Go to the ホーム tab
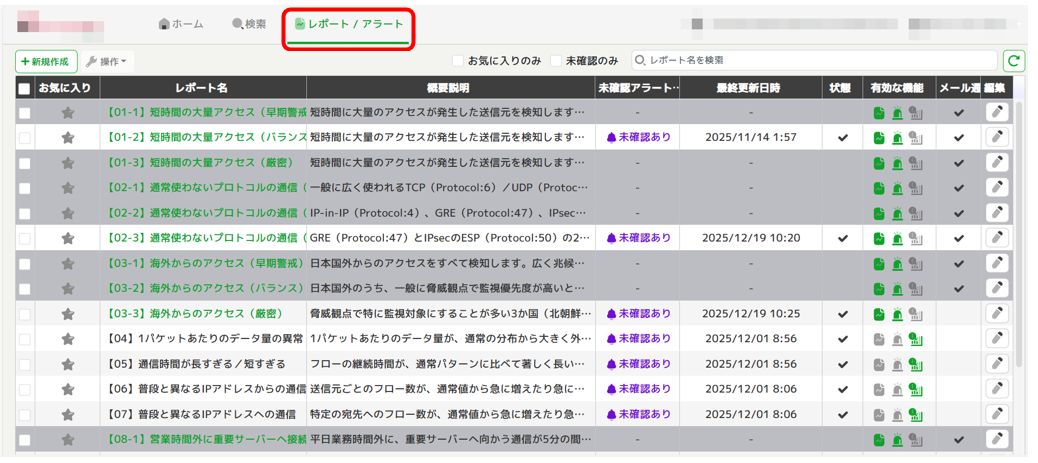1038x463 pixels. point(181,25)
